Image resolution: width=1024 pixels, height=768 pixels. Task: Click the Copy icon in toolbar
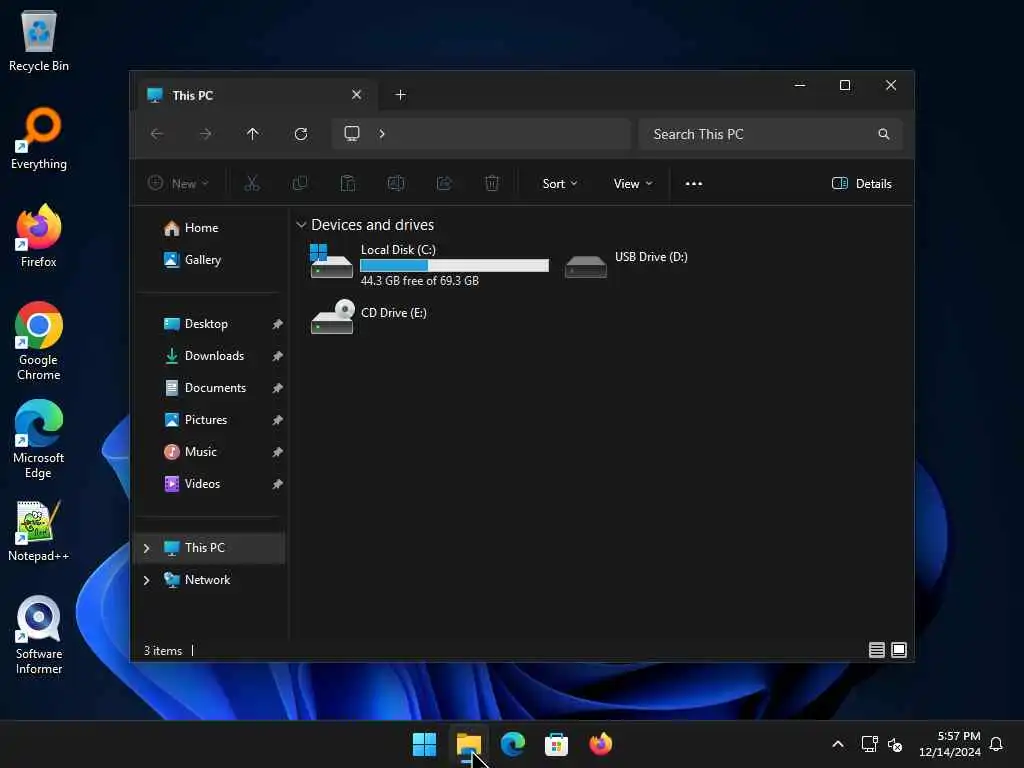pos(300,184)
